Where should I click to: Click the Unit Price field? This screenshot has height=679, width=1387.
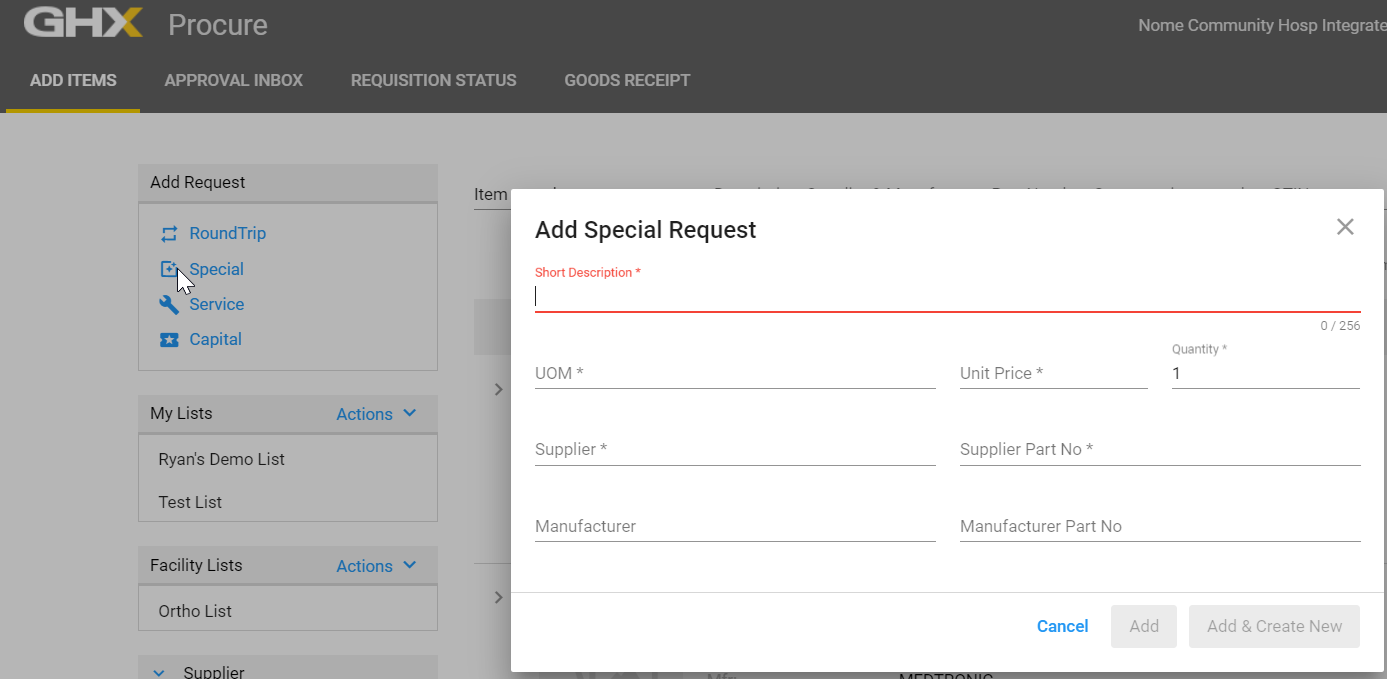coord(1054,373)
